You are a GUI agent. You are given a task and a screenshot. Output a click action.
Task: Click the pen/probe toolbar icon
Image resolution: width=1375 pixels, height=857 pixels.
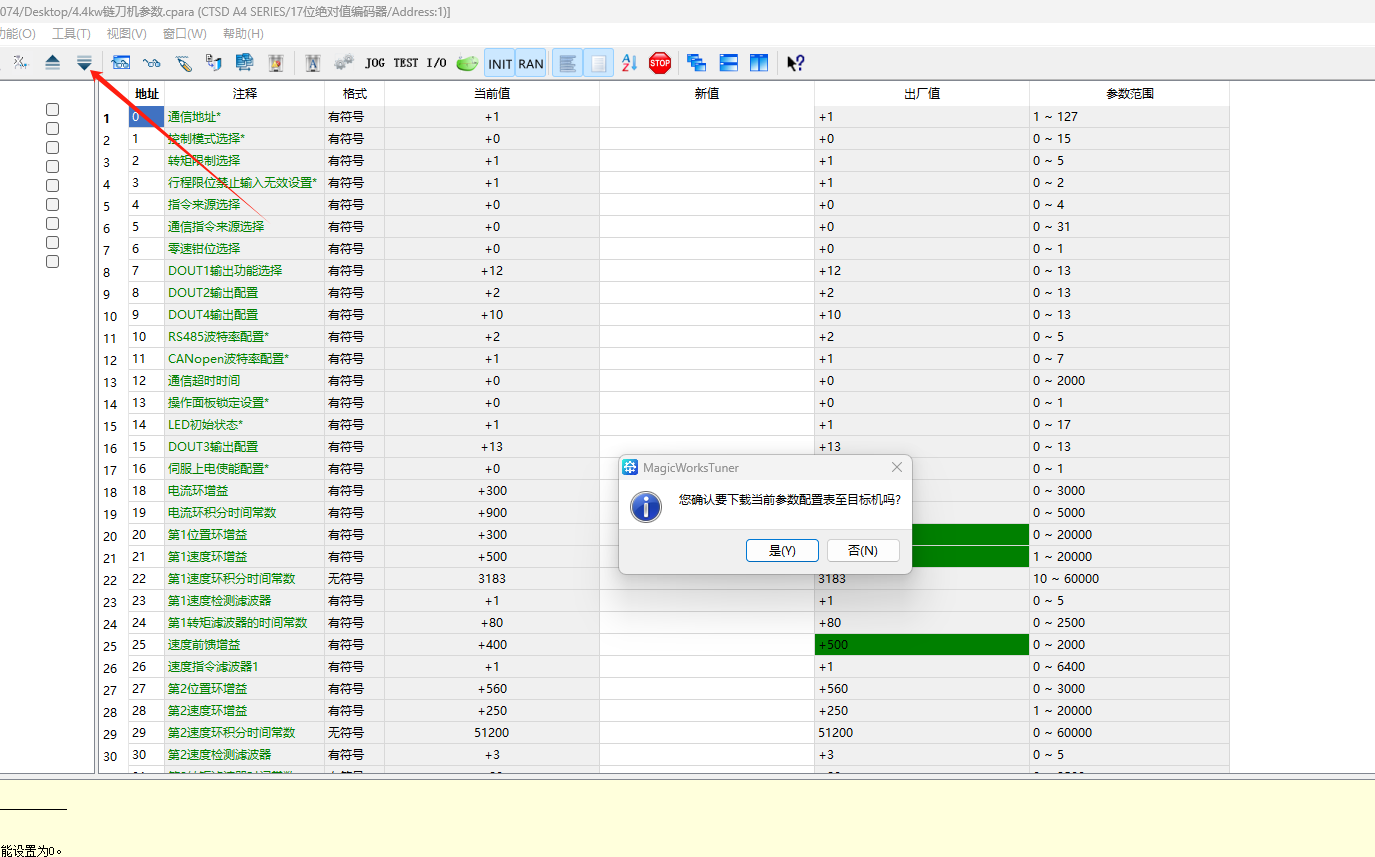point(183,63)
